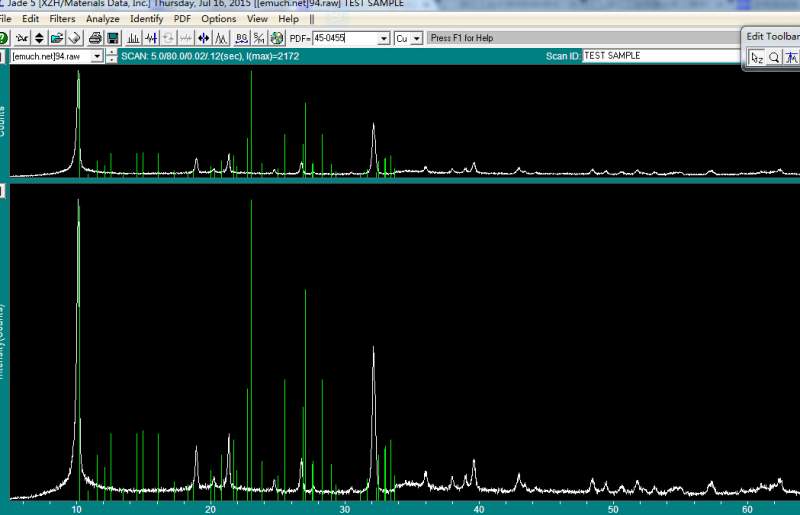
Task: Open the Edit menu
Action: pos(31,19)
